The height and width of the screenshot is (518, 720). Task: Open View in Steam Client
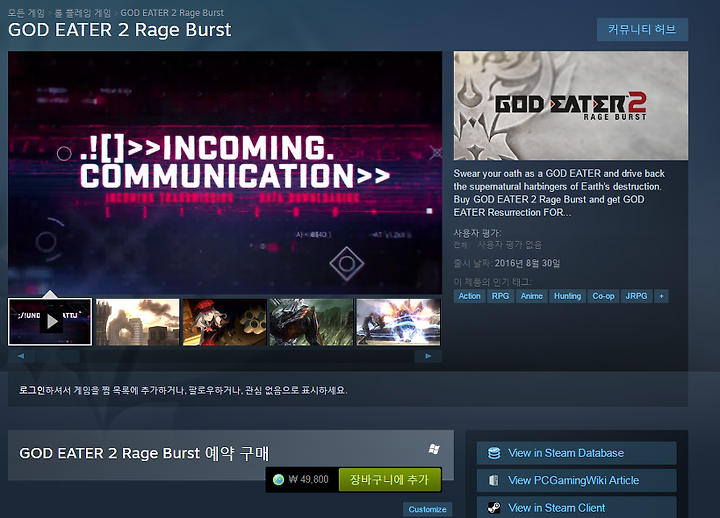click(x=576, y=507)
